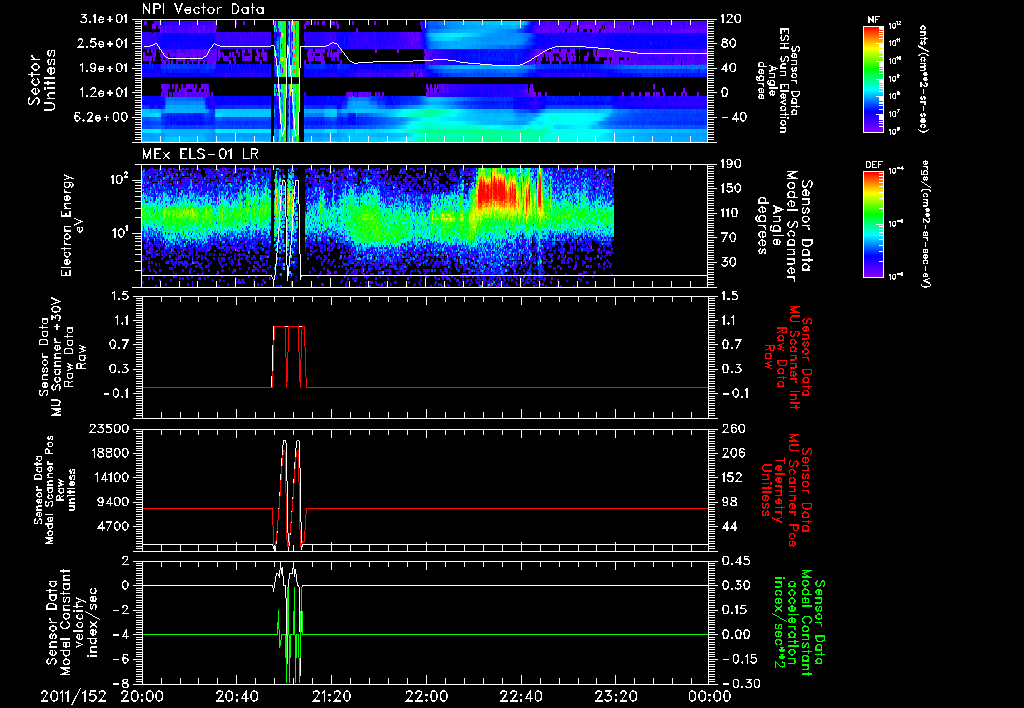Click the '206' telemetry tick value

[x=732, y=453]
